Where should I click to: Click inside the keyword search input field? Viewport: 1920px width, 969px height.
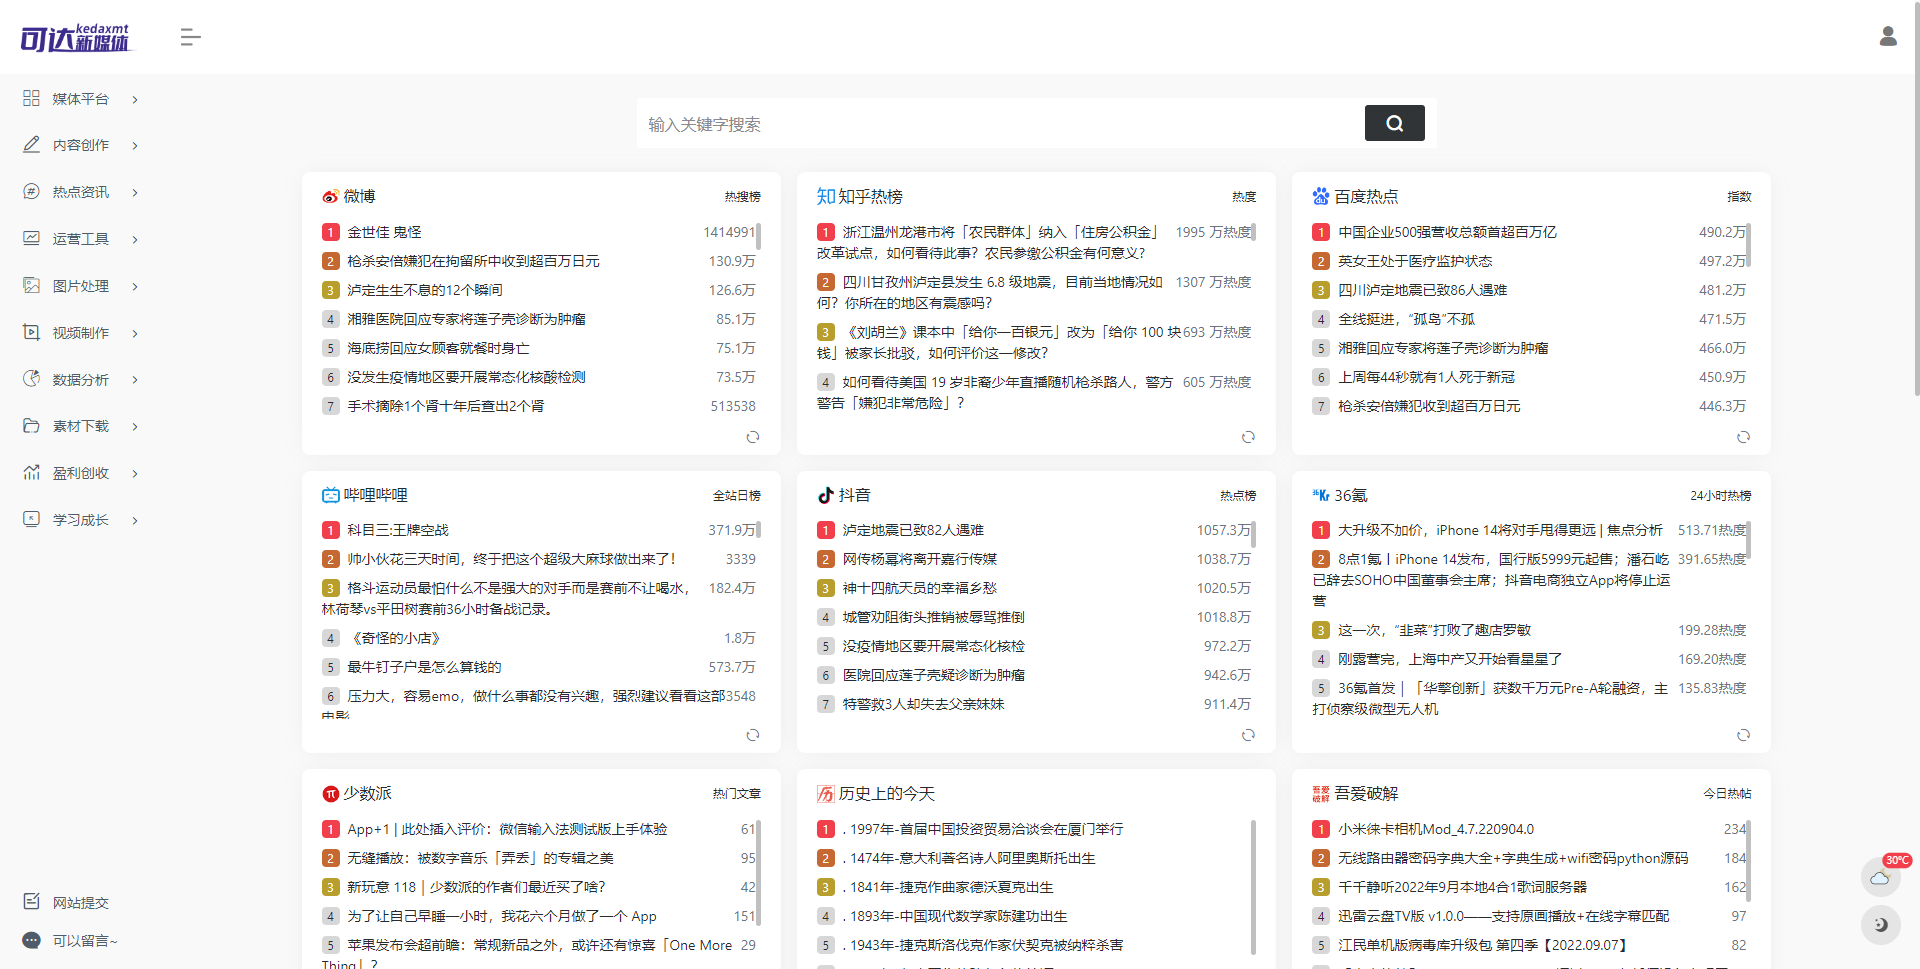pyautogui.click(x=1000, y=123)
